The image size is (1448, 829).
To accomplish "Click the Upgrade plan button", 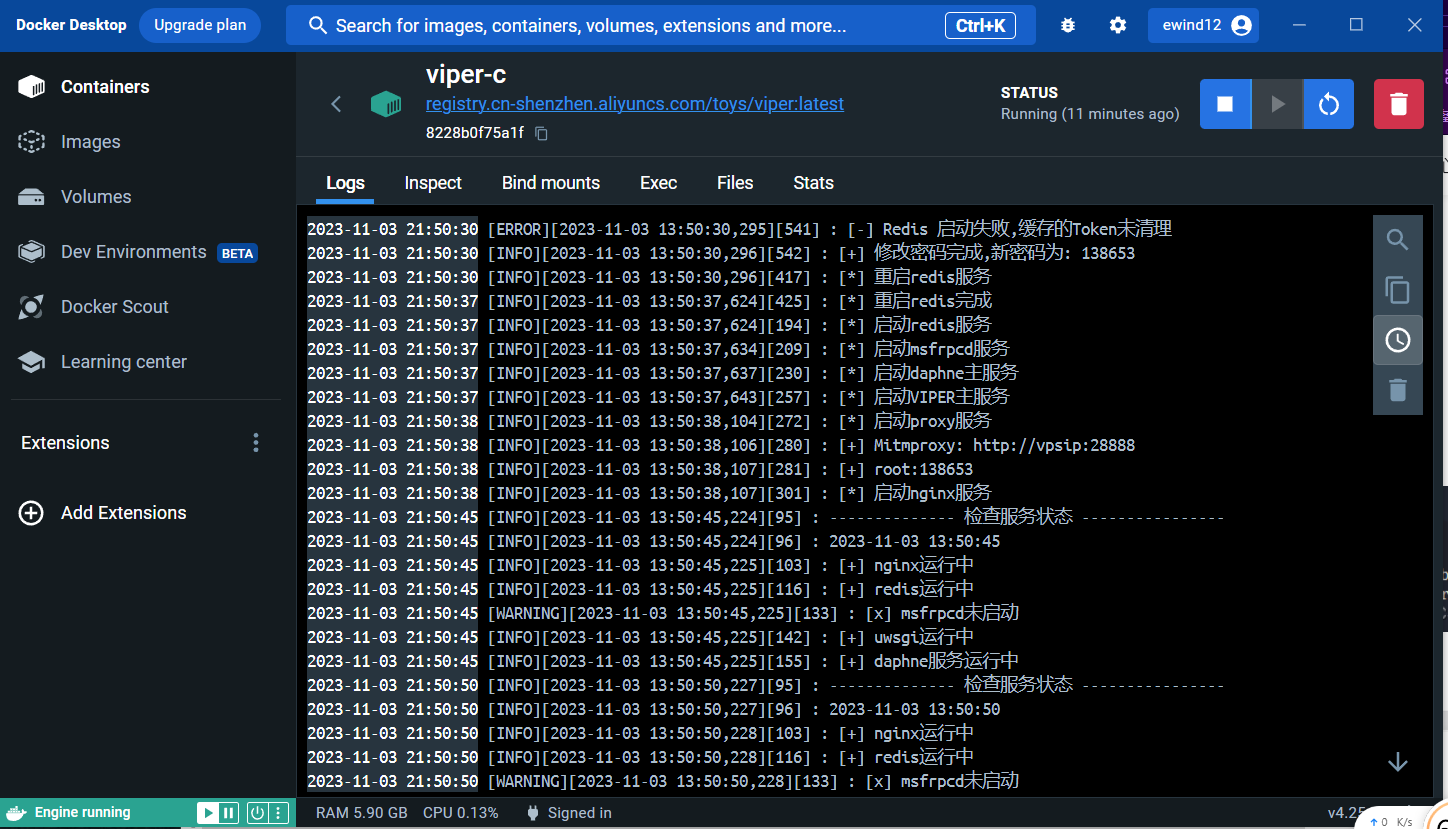I will pos(200,25).
